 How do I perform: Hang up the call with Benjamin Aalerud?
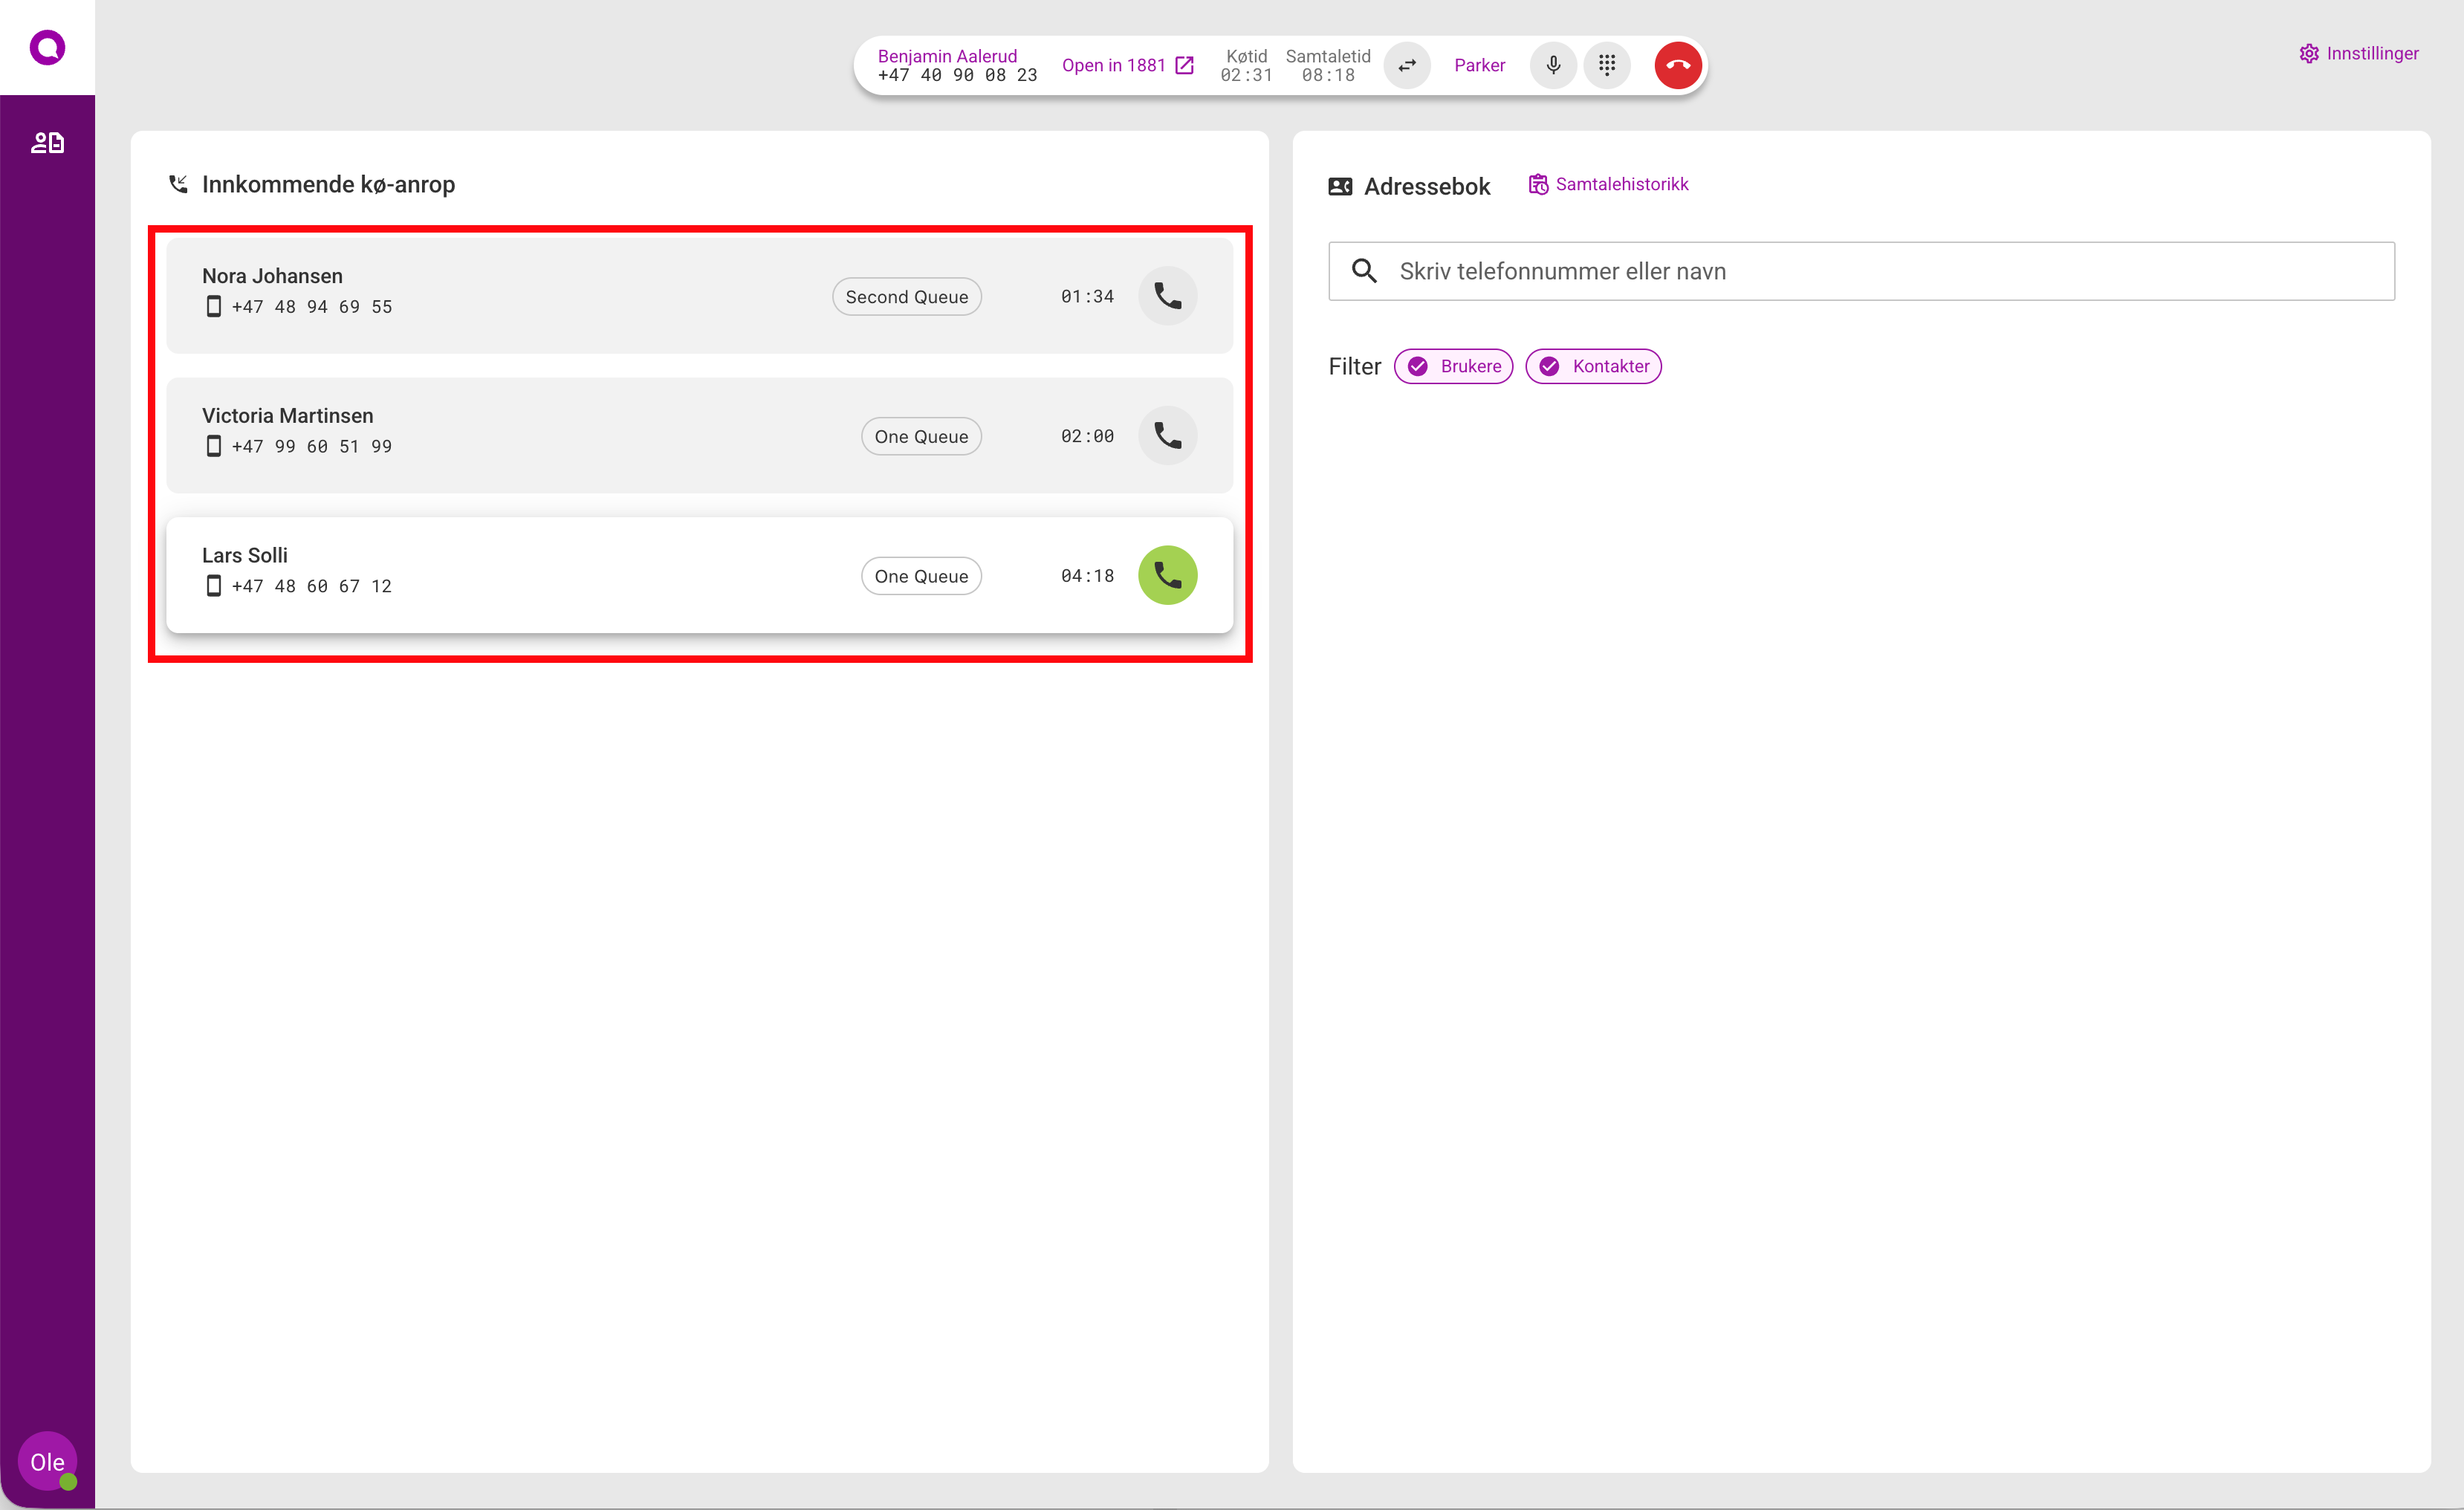pos(1677,65)
